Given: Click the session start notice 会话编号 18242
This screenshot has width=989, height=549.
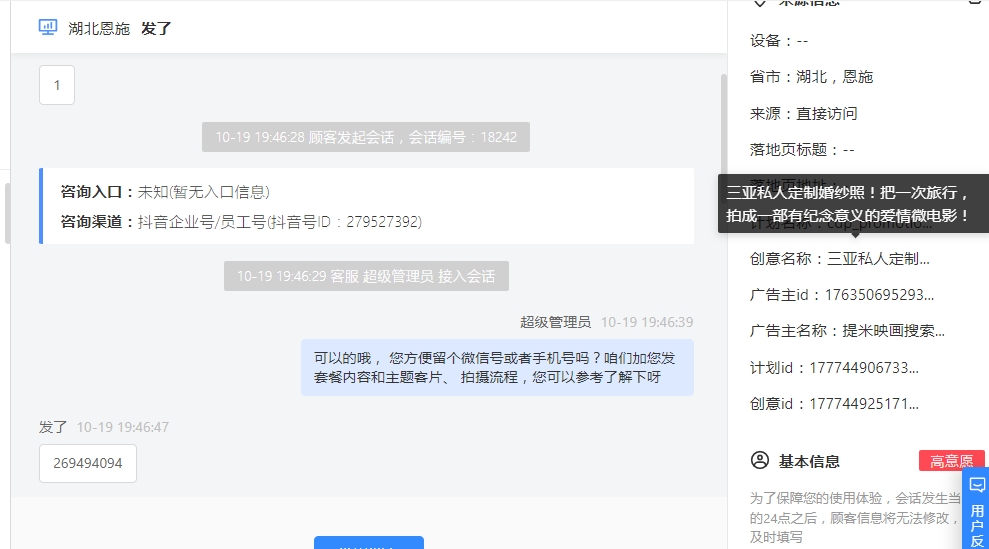Looking at the screenshot, I should (x=366, y=137).
